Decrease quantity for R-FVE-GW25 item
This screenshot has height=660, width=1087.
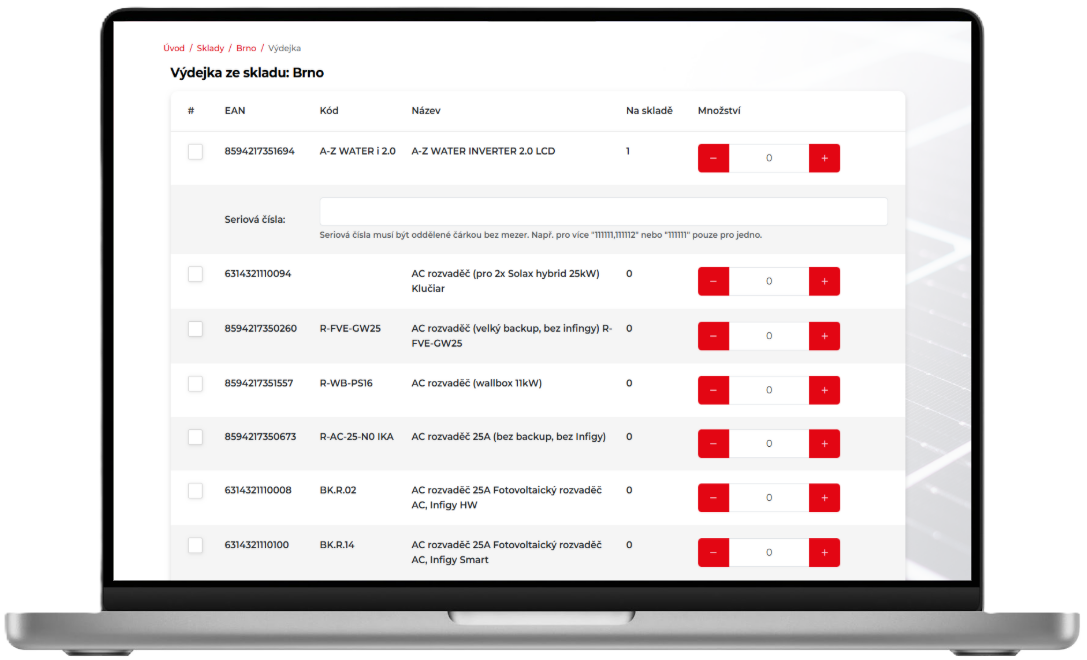coord(713,336)
